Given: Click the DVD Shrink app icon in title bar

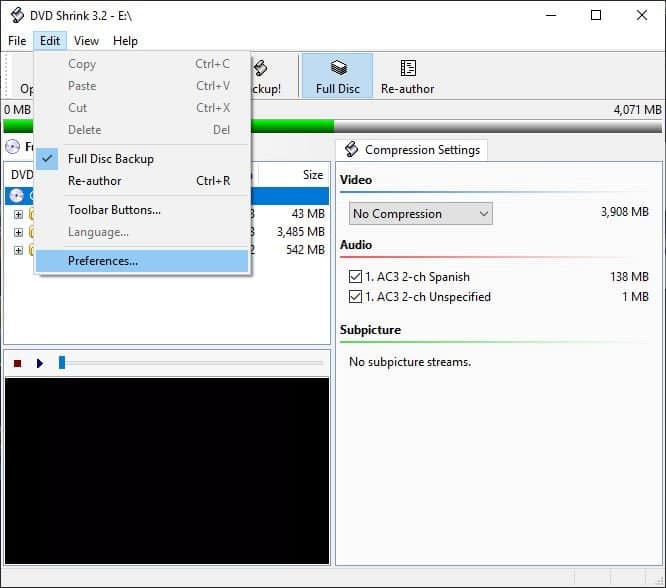Looking at the screenshot, I should point(17,15).
